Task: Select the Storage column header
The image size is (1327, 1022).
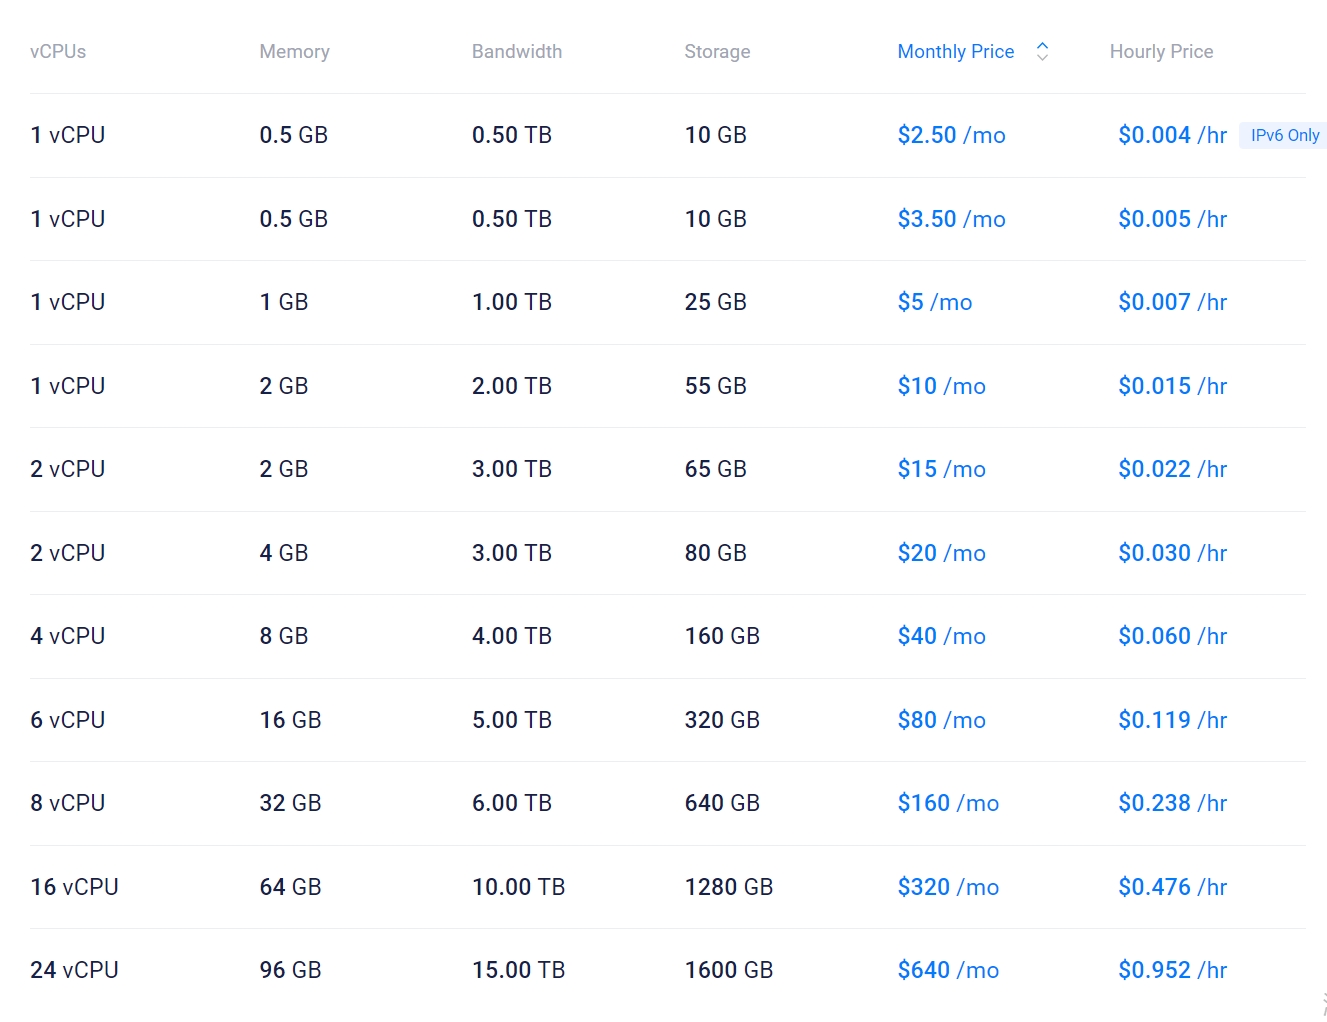Action: tap(717, 52)
